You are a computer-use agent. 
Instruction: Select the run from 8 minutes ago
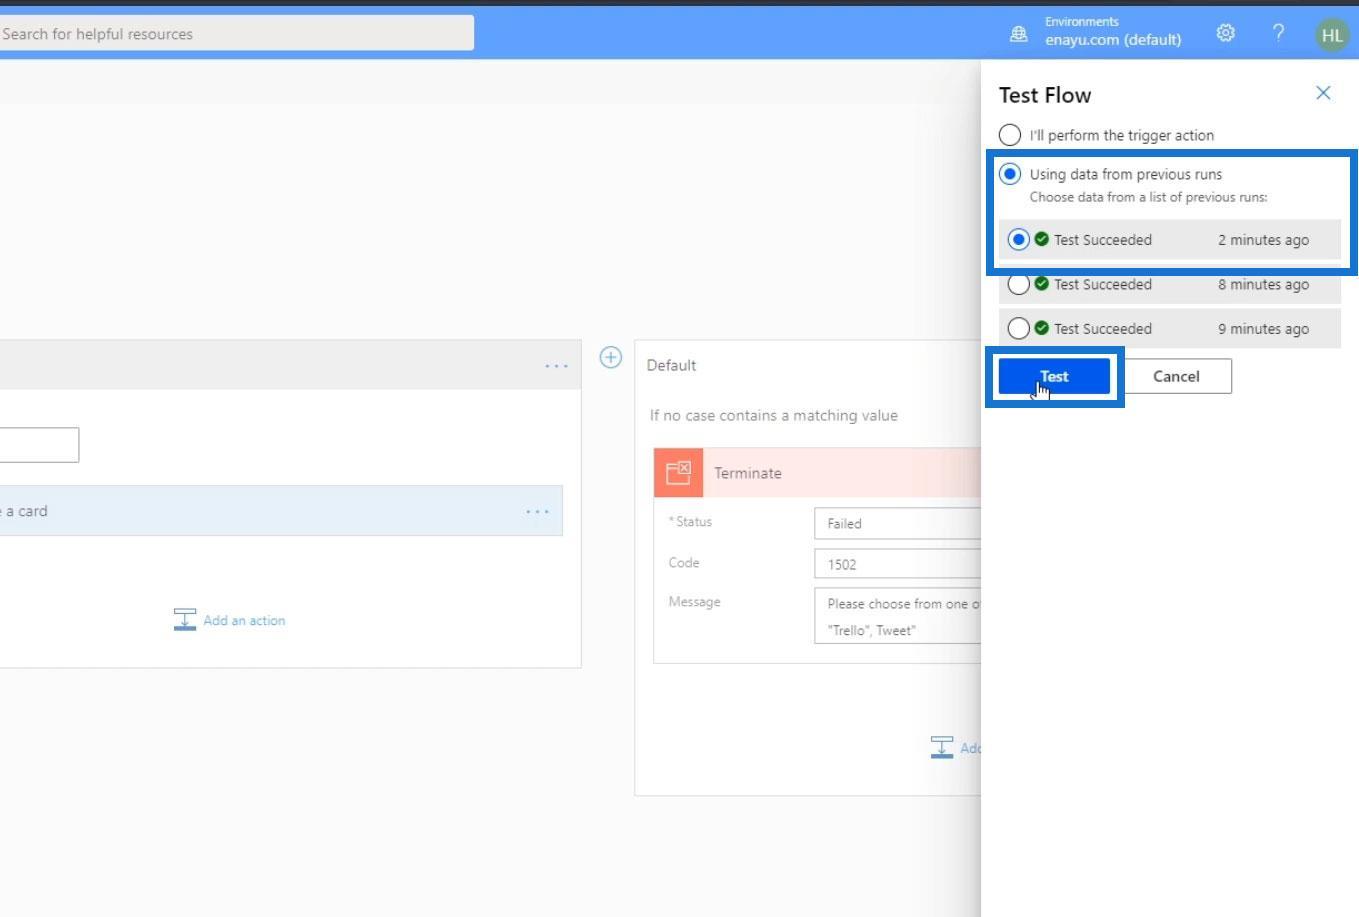1018,284
